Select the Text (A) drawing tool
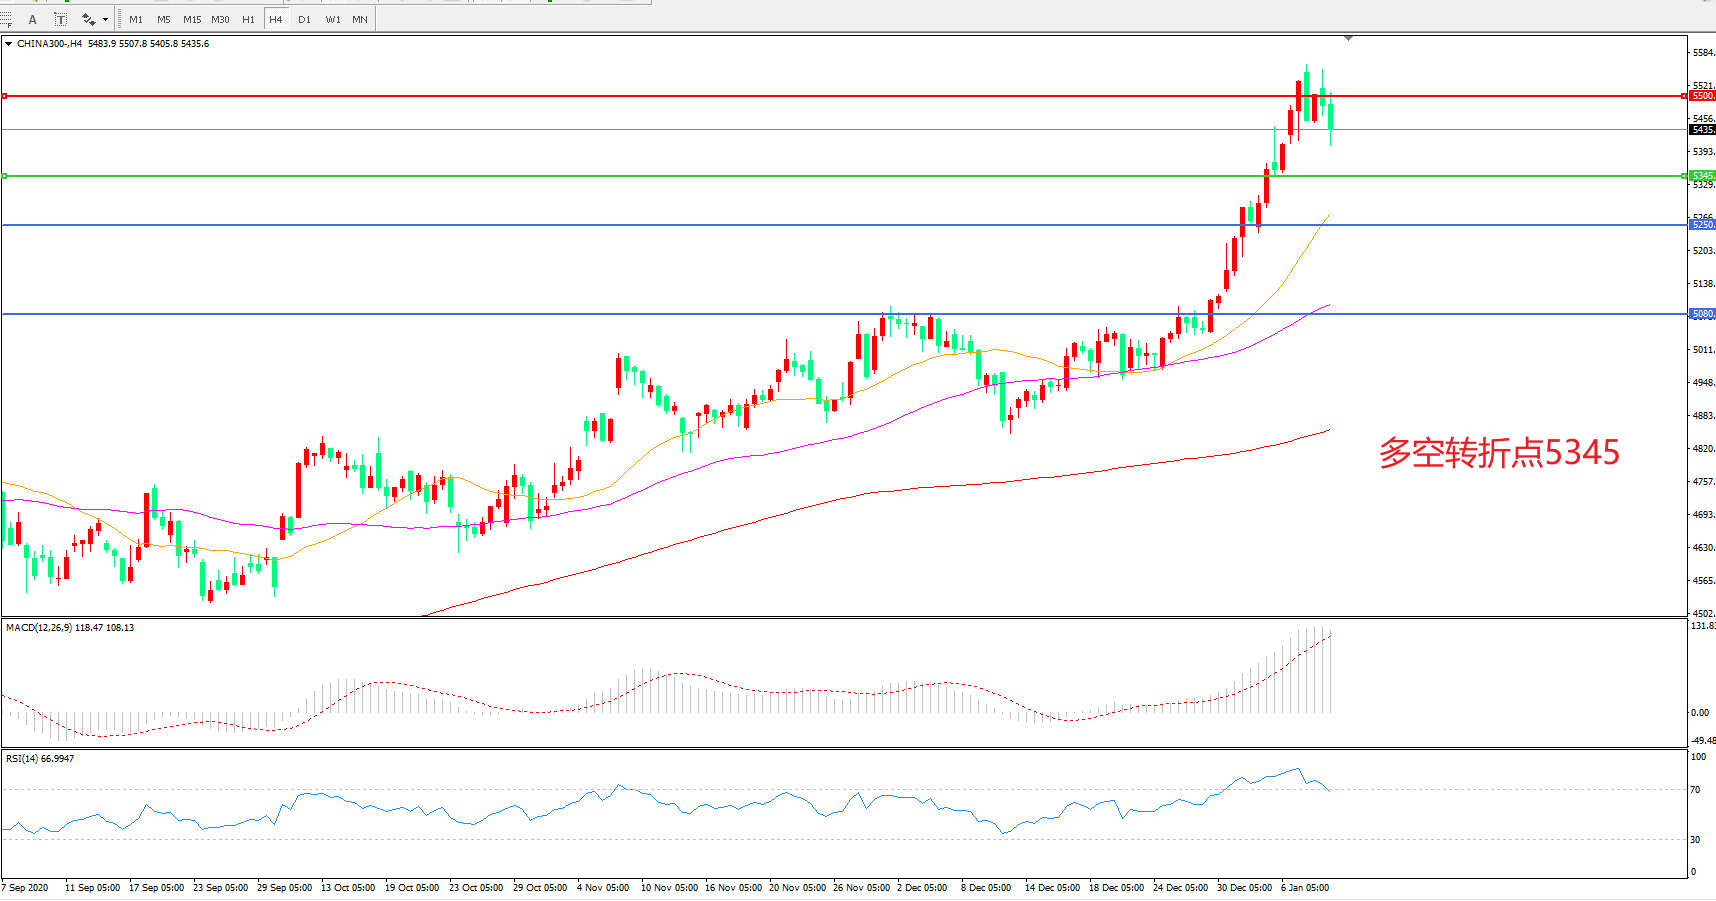Viewport: 1716px width, 901px height. 32,19
